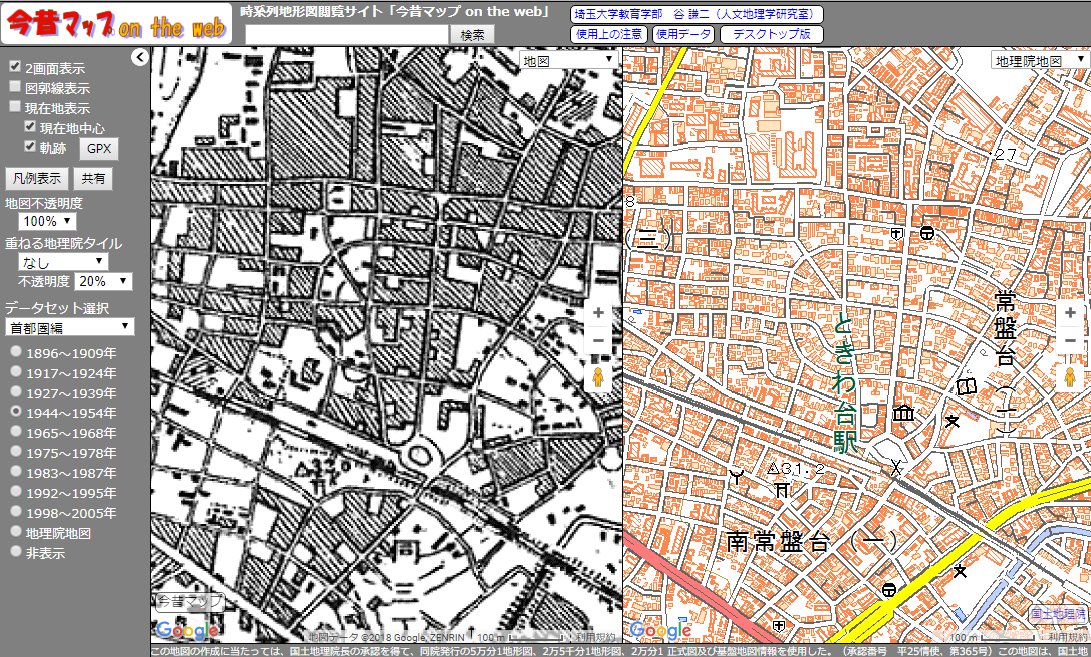Open the 使用上の注意 link

point(610,33)
